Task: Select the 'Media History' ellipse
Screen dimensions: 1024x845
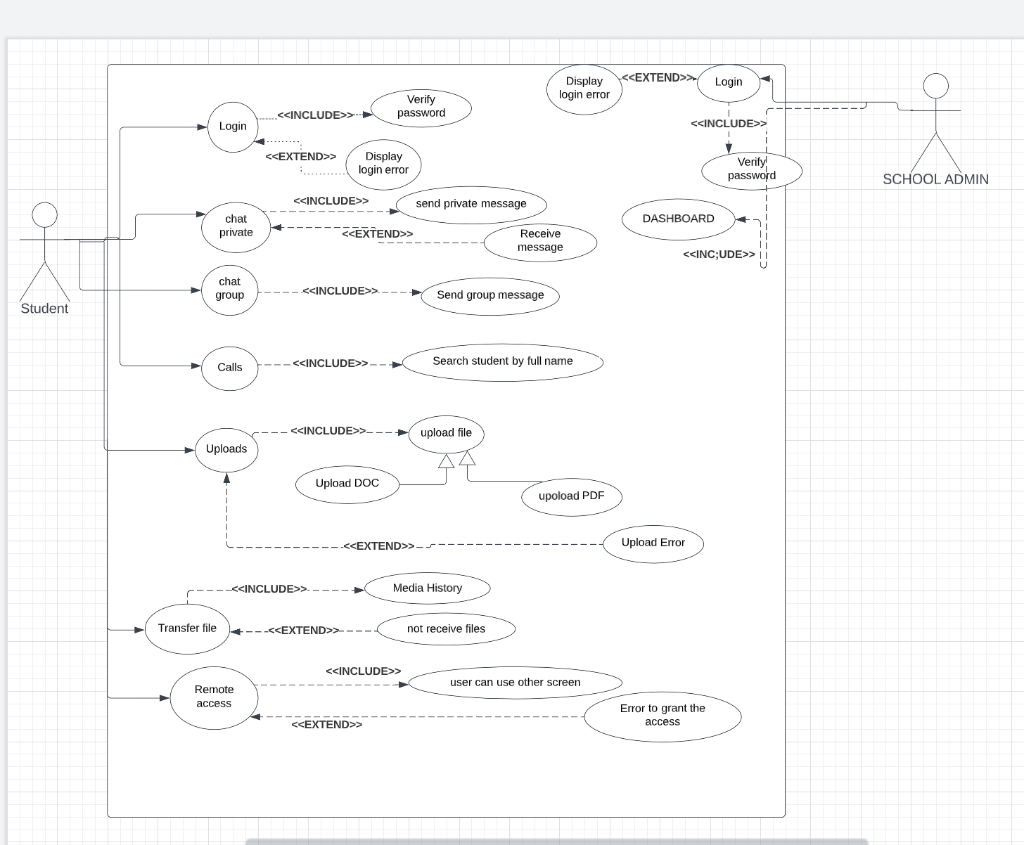Action: (x=427, y=589)
